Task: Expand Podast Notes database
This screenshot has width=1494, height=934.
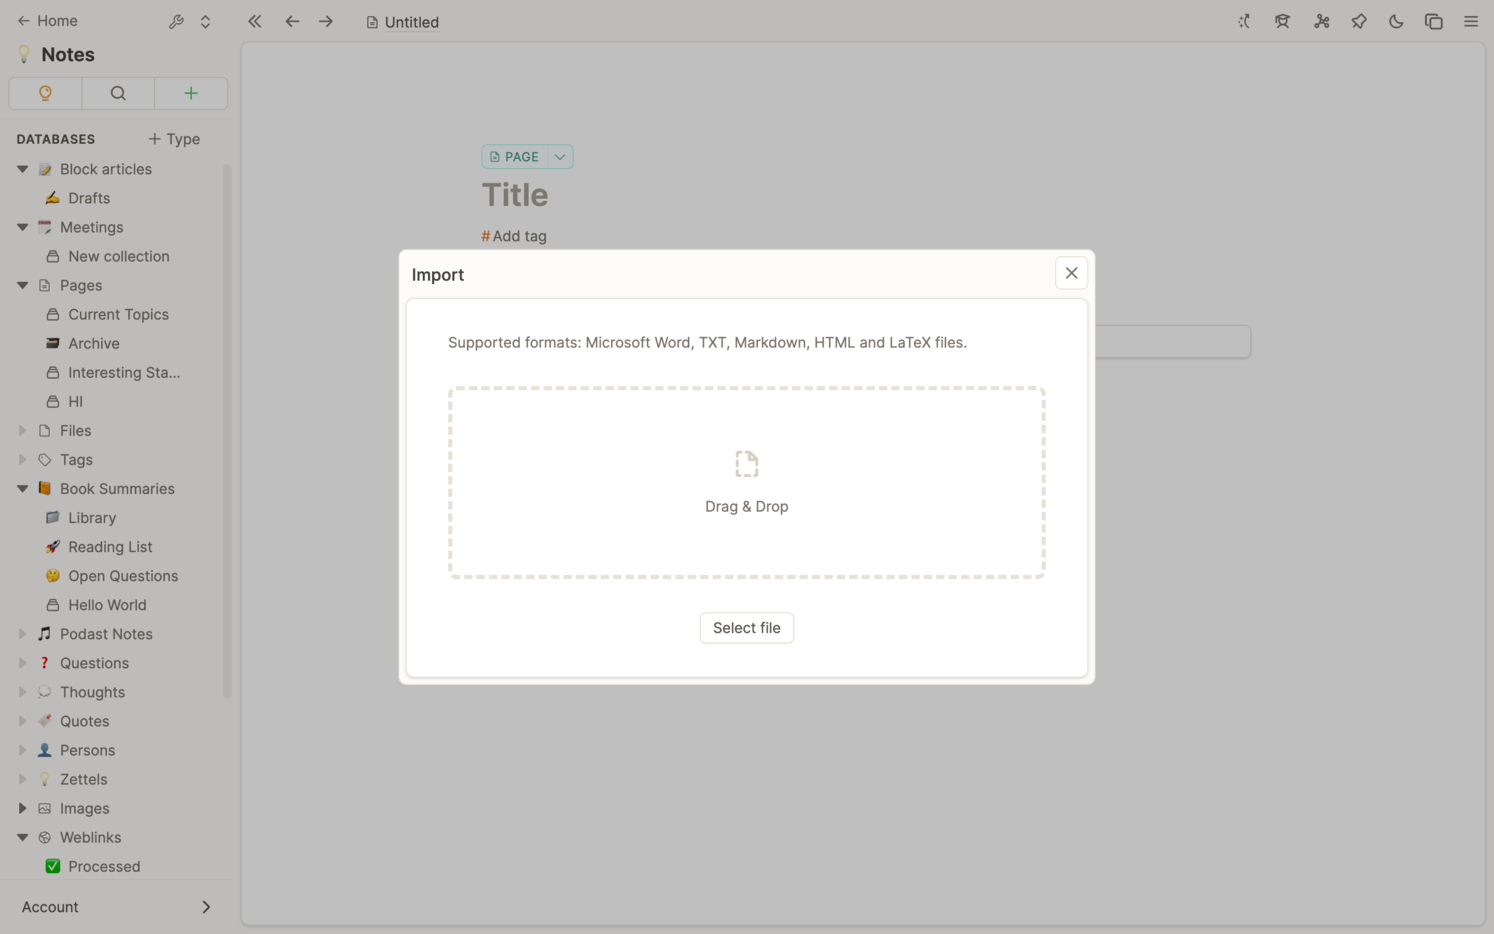Action: pos(22,633)
